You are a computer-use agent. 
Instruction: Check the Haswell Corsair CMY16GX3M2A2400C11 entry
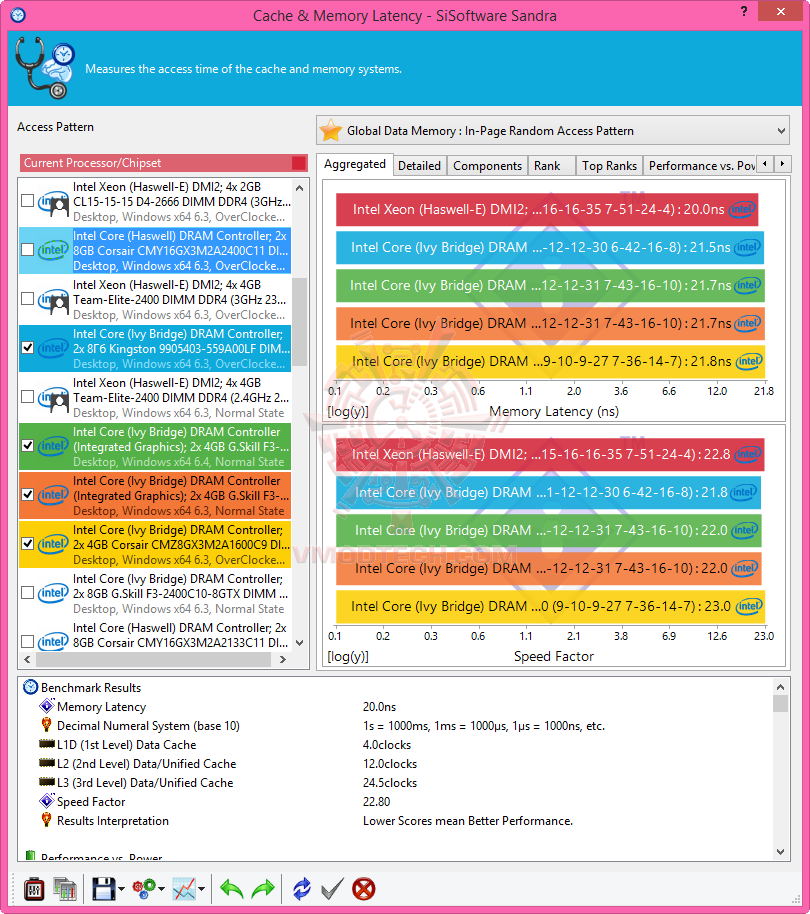click(x=27, y=250)
